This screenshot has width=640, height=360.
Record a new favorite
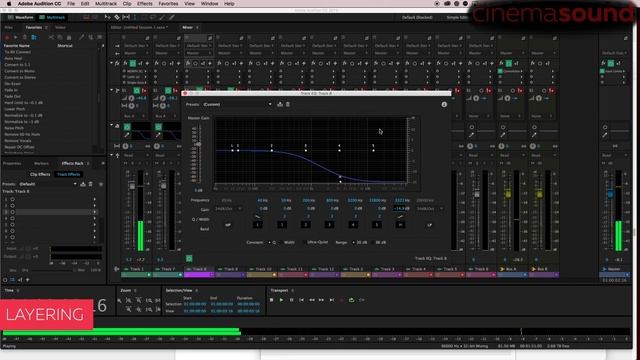point(7,37)
